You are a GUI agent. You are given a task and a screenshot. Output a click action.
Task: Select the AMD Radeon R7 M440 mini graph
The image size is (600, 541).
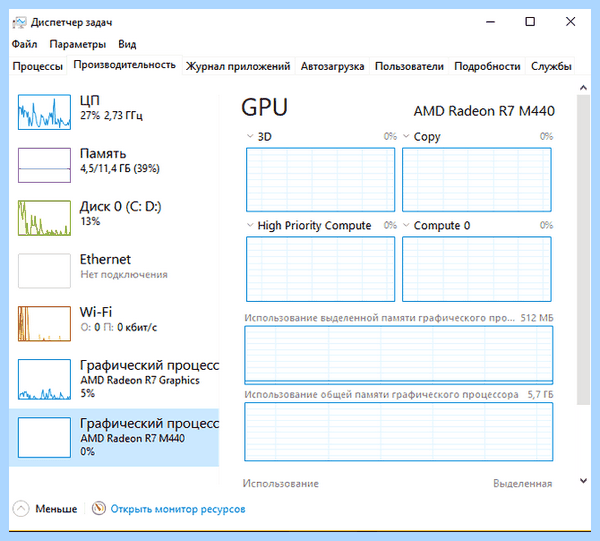pos(44,437)
